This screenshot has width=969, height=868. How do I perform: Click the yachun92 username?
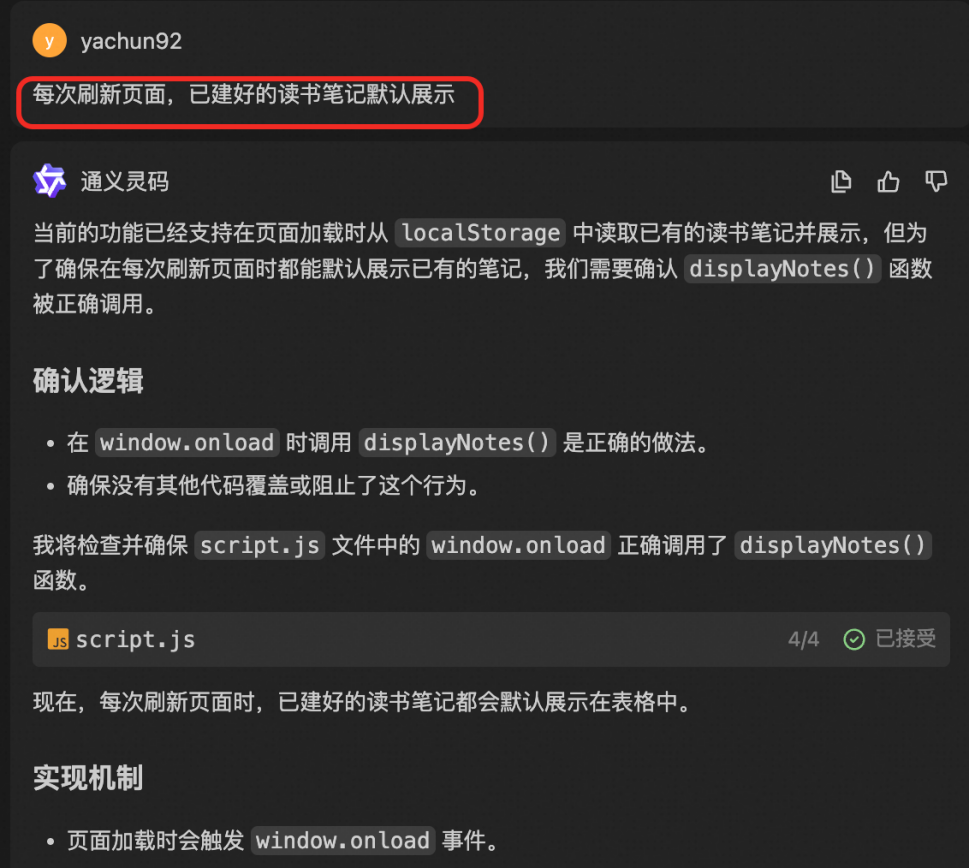(x=131, y=41)
